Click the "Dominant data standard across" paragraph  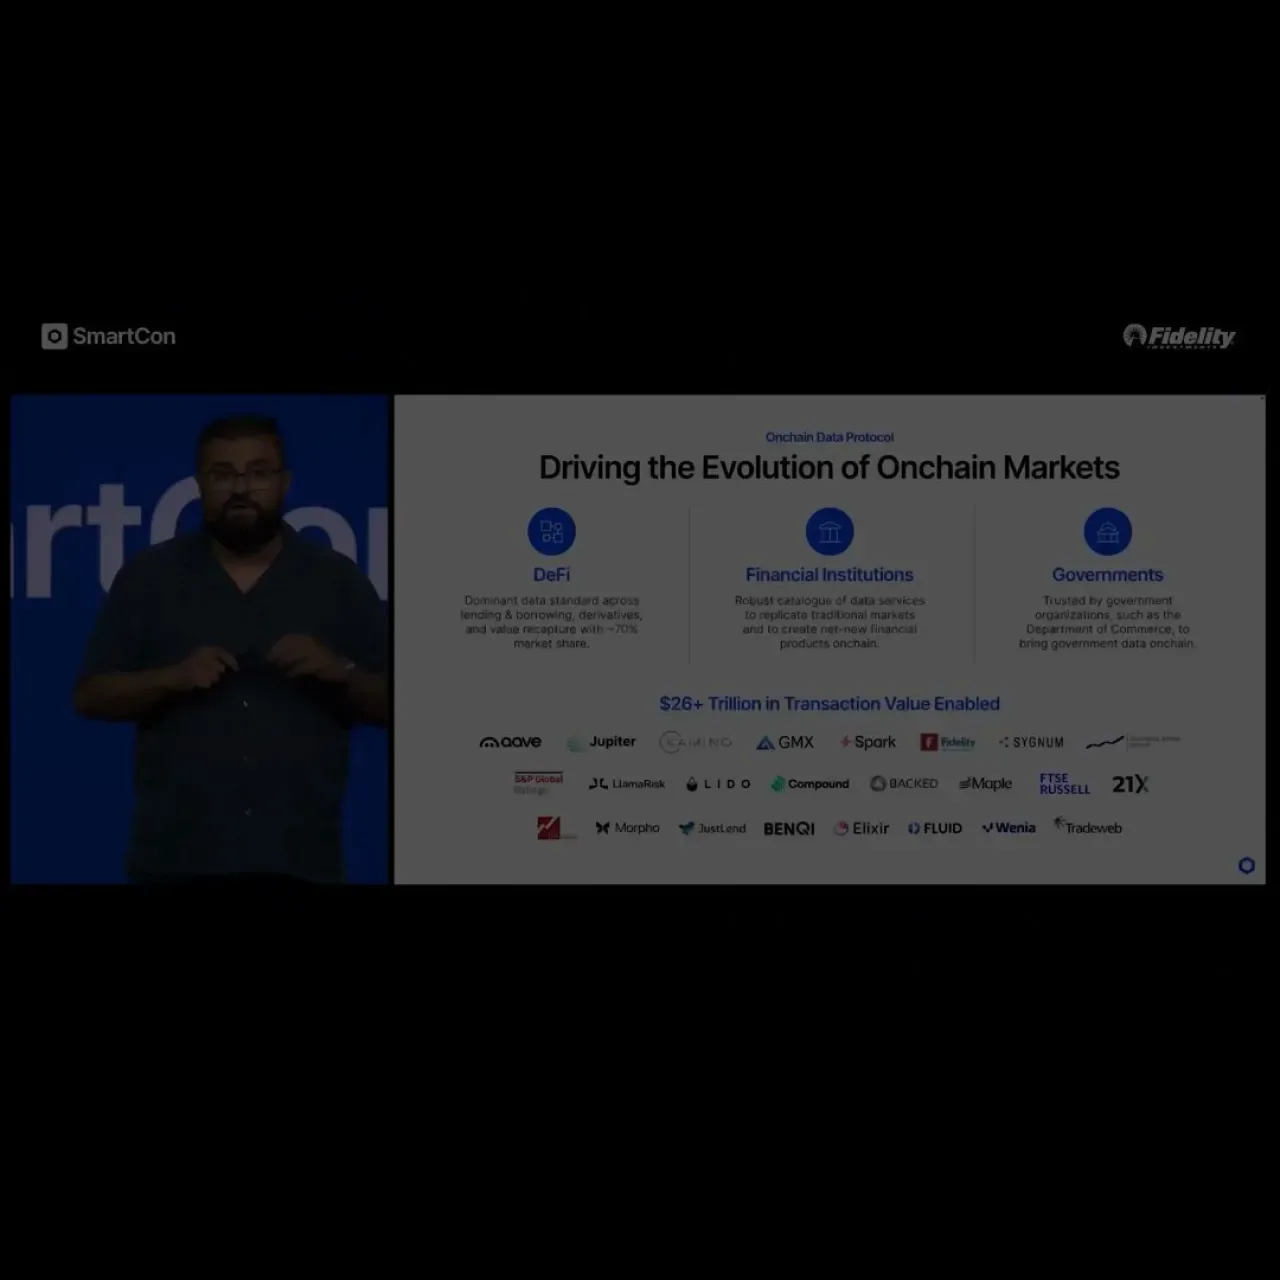(552, 622)
